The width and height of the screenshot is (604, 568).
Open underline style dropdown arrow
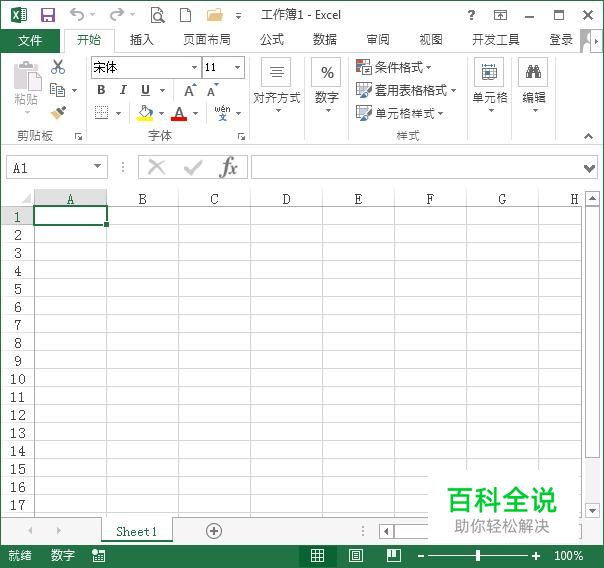[163, 90]
